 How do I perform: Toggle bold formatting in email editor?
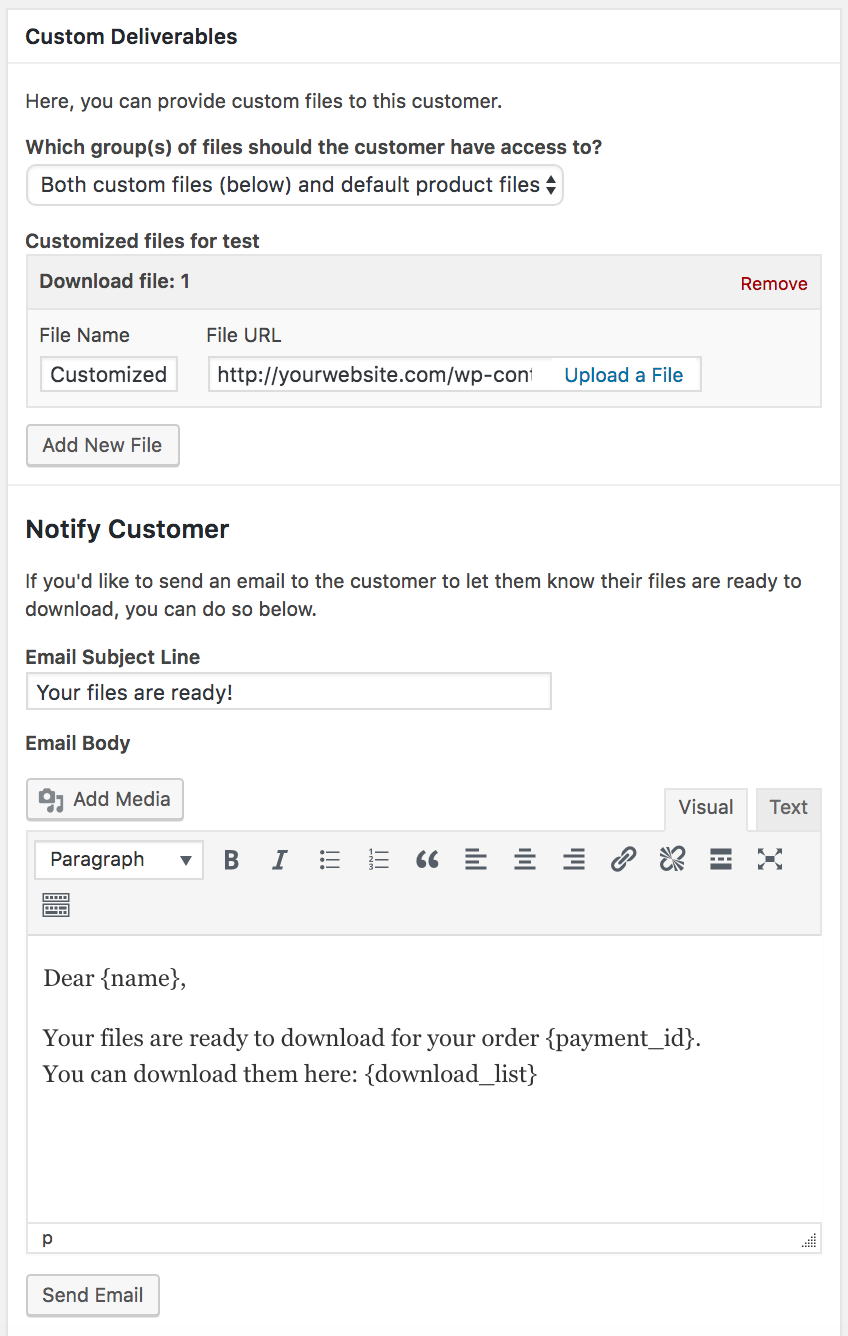tap(231, 860)
